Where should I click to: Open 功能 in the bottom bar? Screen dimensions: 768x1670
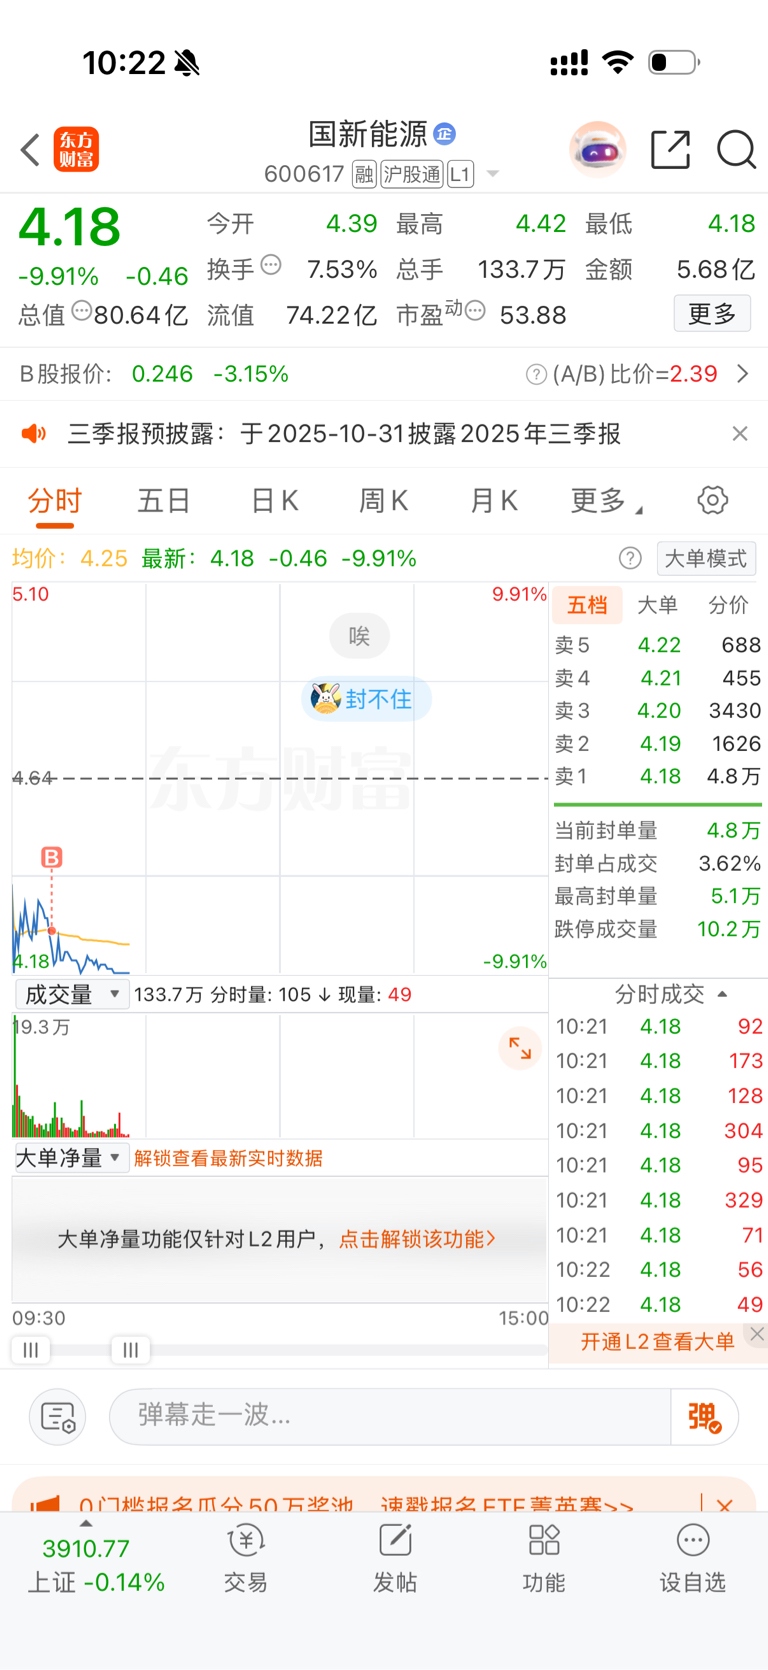coord(544,1558)
